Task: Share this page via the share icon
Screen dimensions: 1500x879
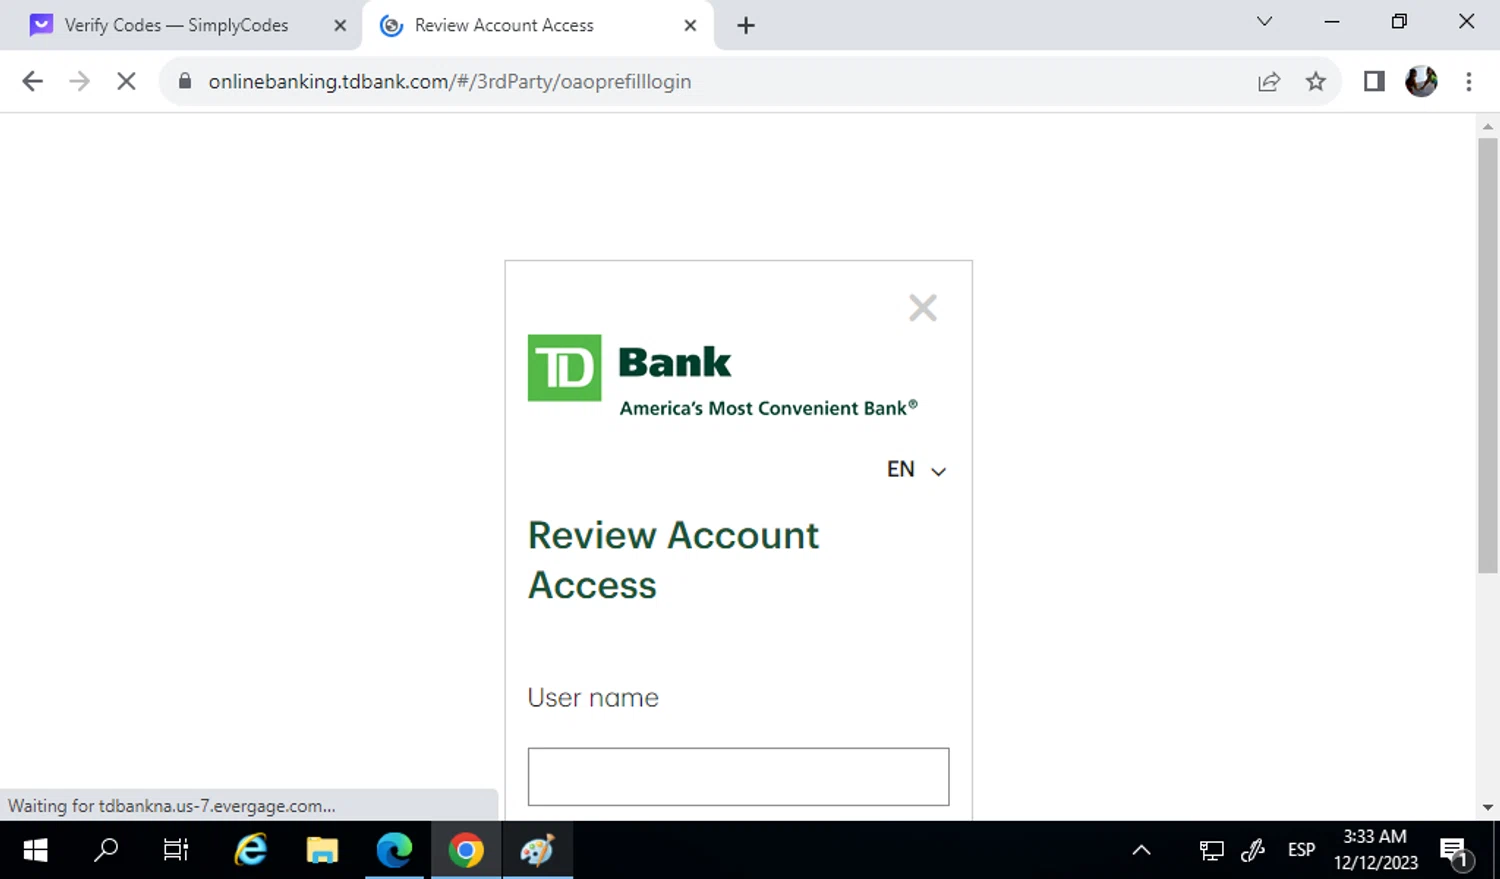Action: tap(1269, 82)
